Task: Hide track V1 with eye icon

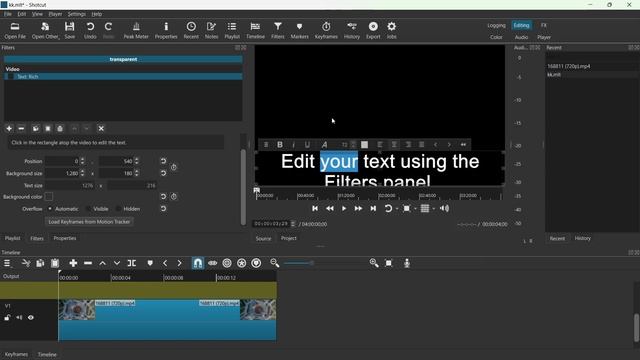Action: pos(31,318)
